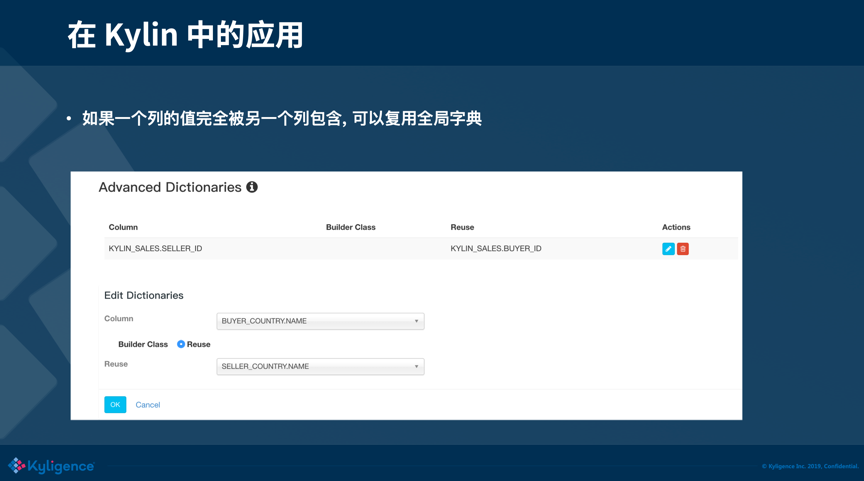Click the Kyligence copyright notice text
Screen dimensions: 864x481
click(x=809, y=466)
